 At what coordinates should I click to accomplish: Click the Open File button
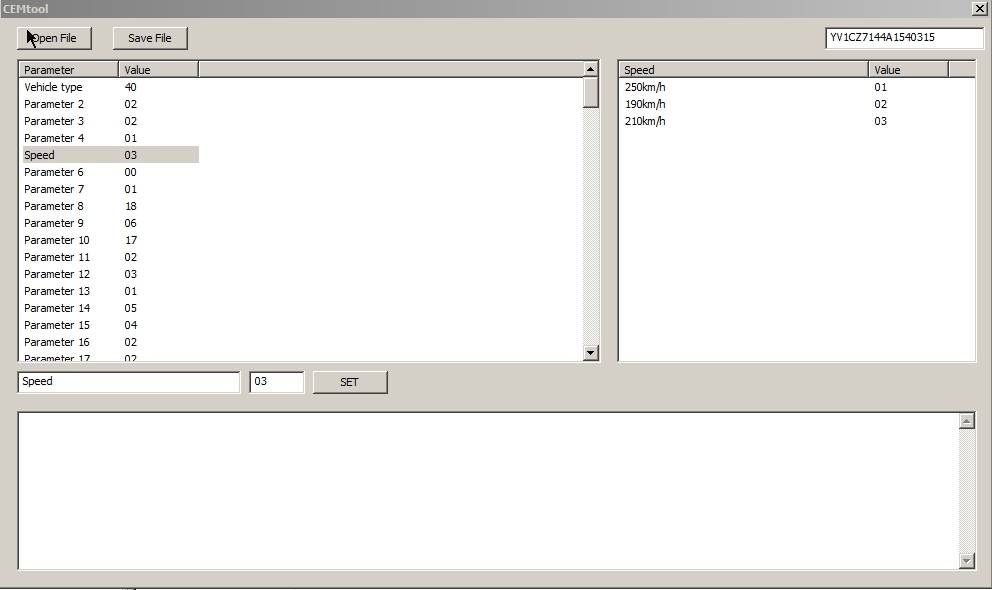click(54, 38)
